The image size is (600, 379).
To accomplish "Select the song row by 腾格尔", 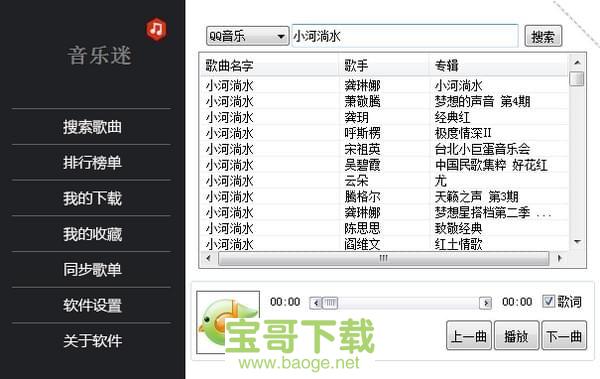I will click(x=384, y=197).
